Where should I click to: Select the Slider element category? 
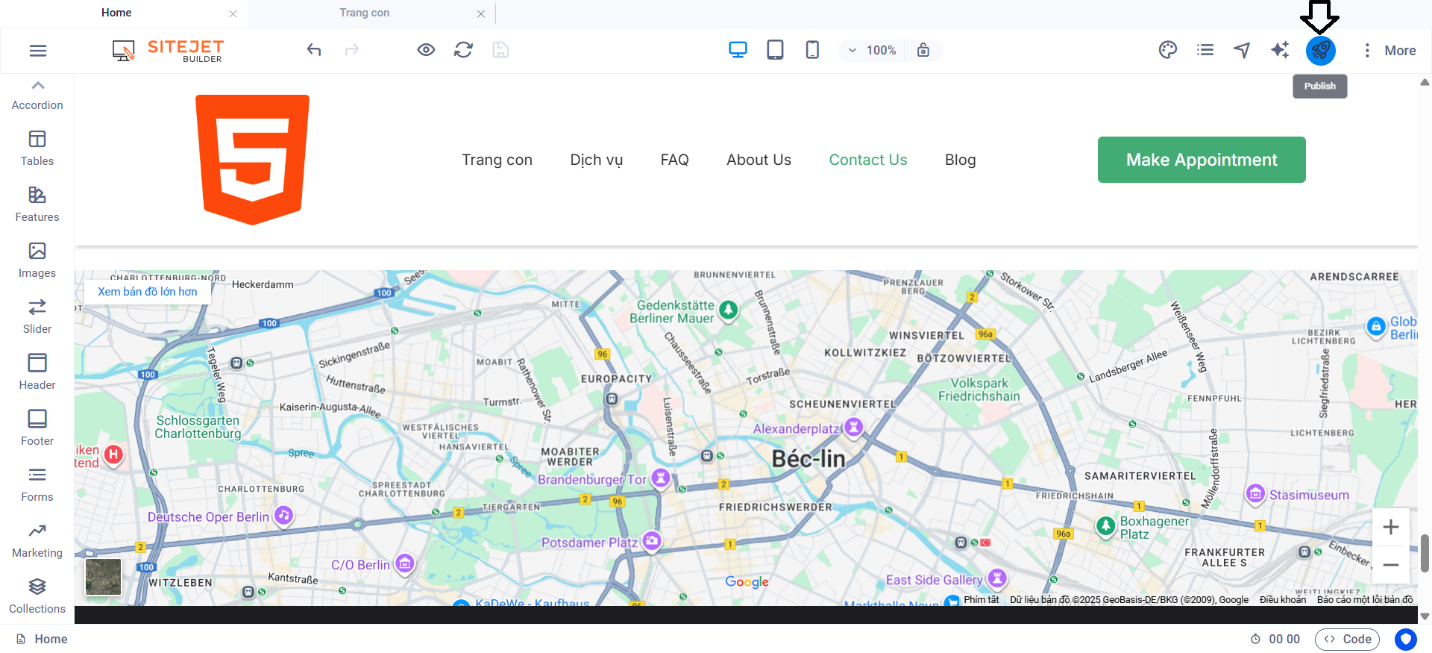(37, 315)
